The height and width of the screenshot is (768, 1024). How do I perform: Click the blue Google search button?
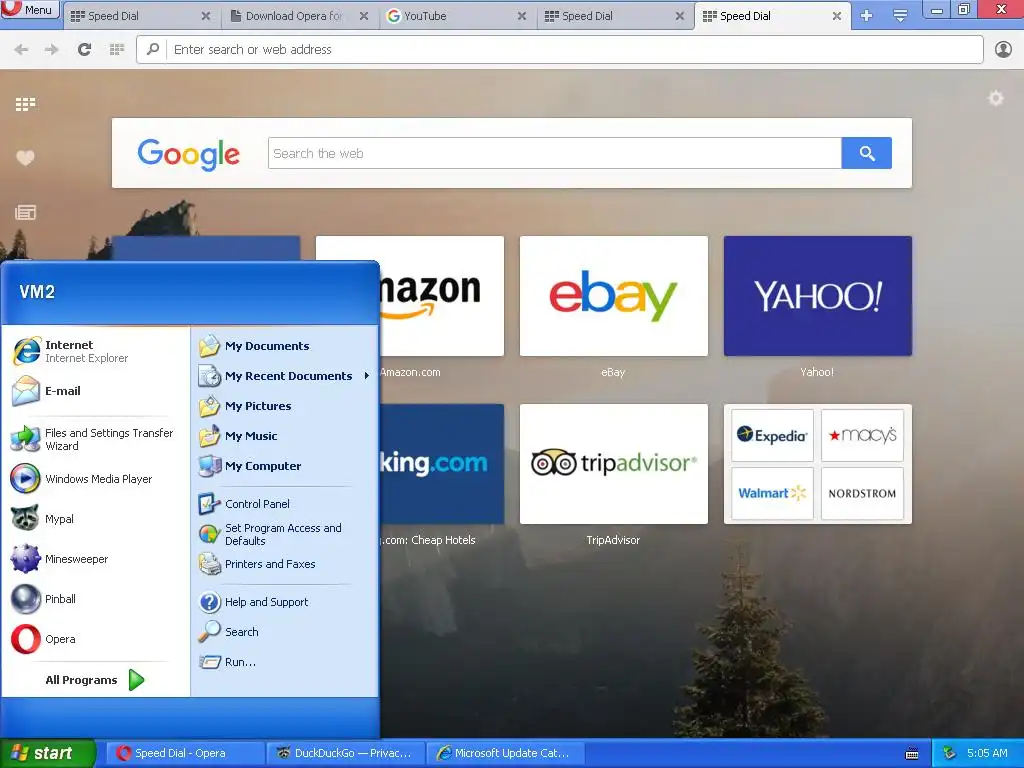click(867, 153)
